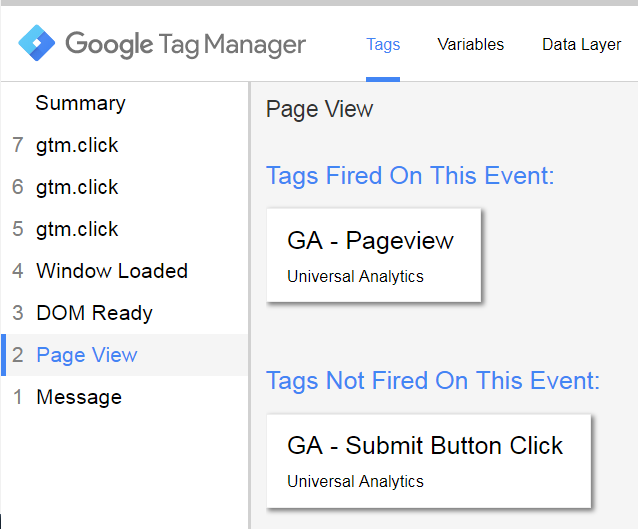Open the GA - Pageview tag card
This screenshot has width=638, height=529.
(374, 254)
